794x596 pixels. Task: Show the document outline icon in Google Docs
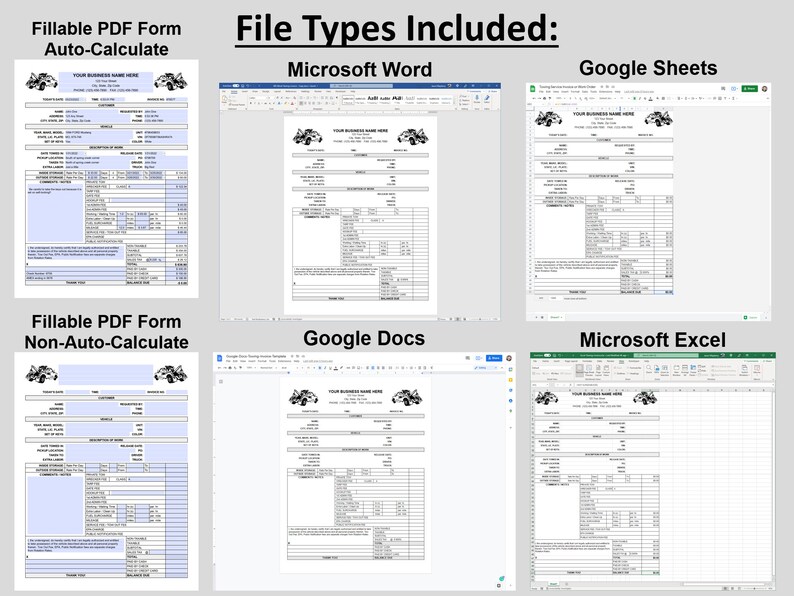point(221,381)
